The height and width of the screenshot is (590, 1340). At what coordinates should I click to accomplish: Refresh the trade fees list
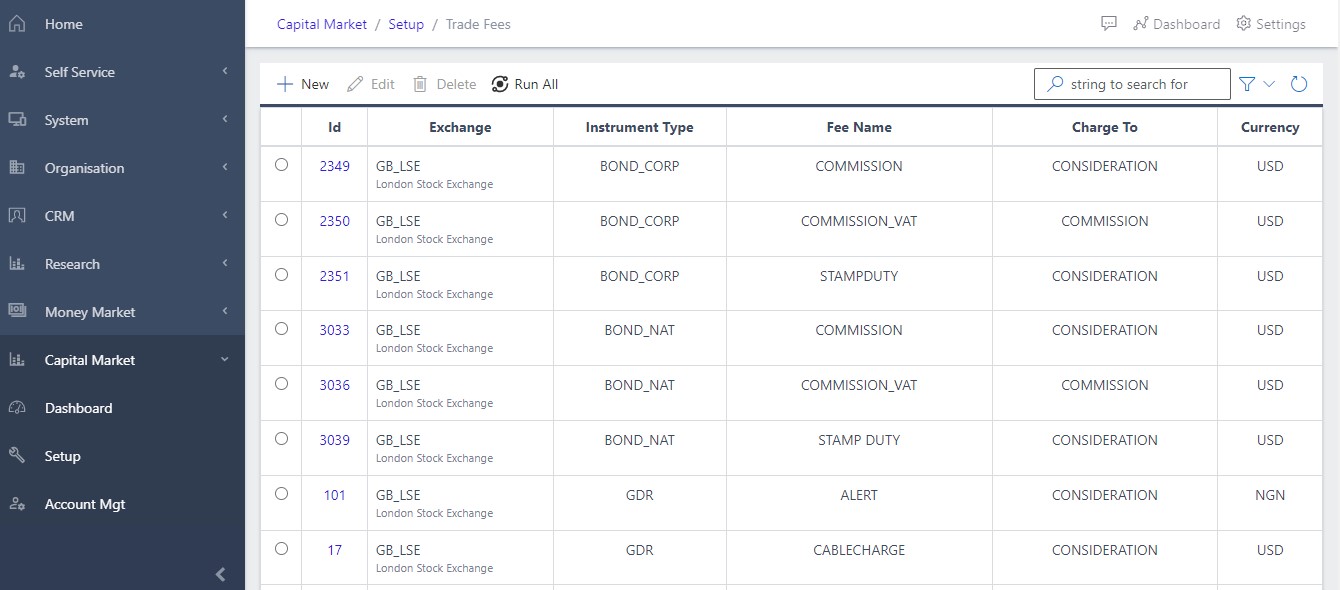click(x=1299, y=84)
